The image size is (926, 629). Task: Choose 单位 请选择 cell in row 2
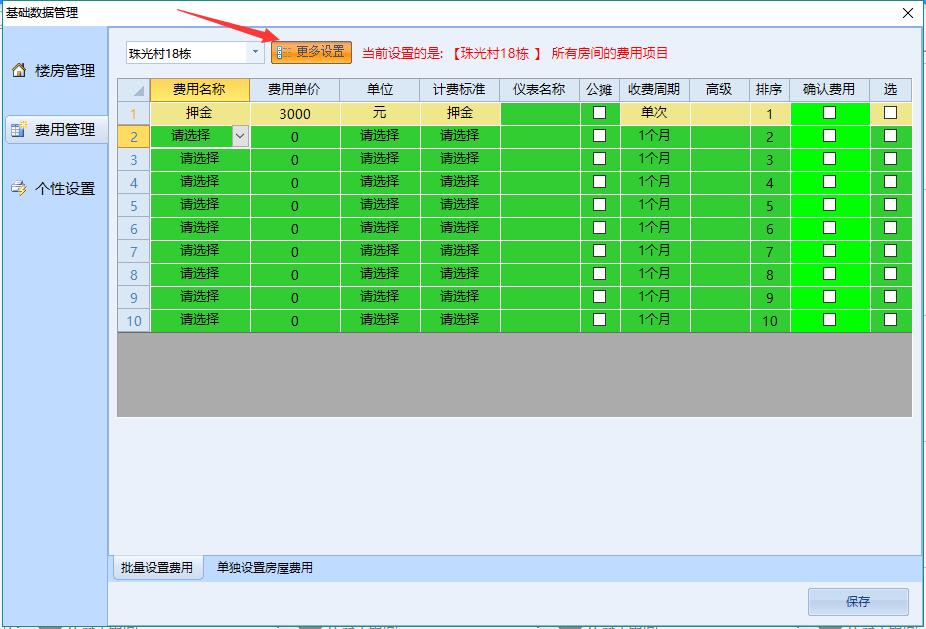click(x=380, y=136)
